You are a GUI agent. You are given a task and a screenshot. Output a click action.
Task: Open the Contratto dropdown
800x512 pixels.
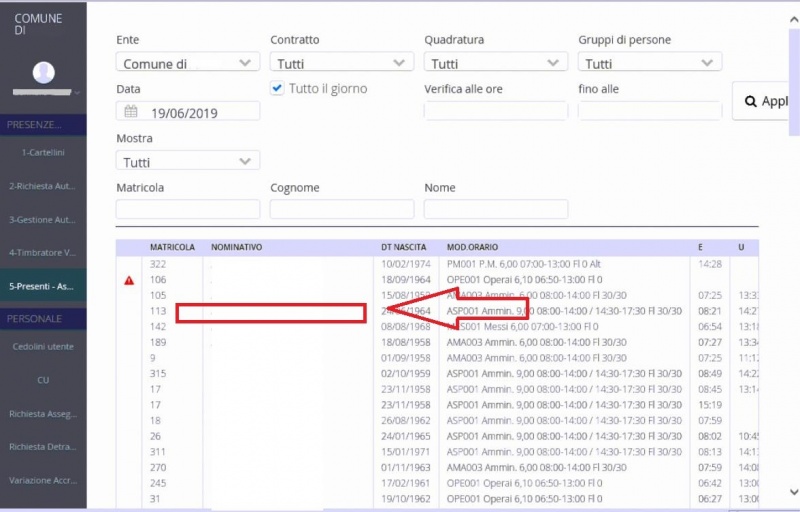point(342,63)
